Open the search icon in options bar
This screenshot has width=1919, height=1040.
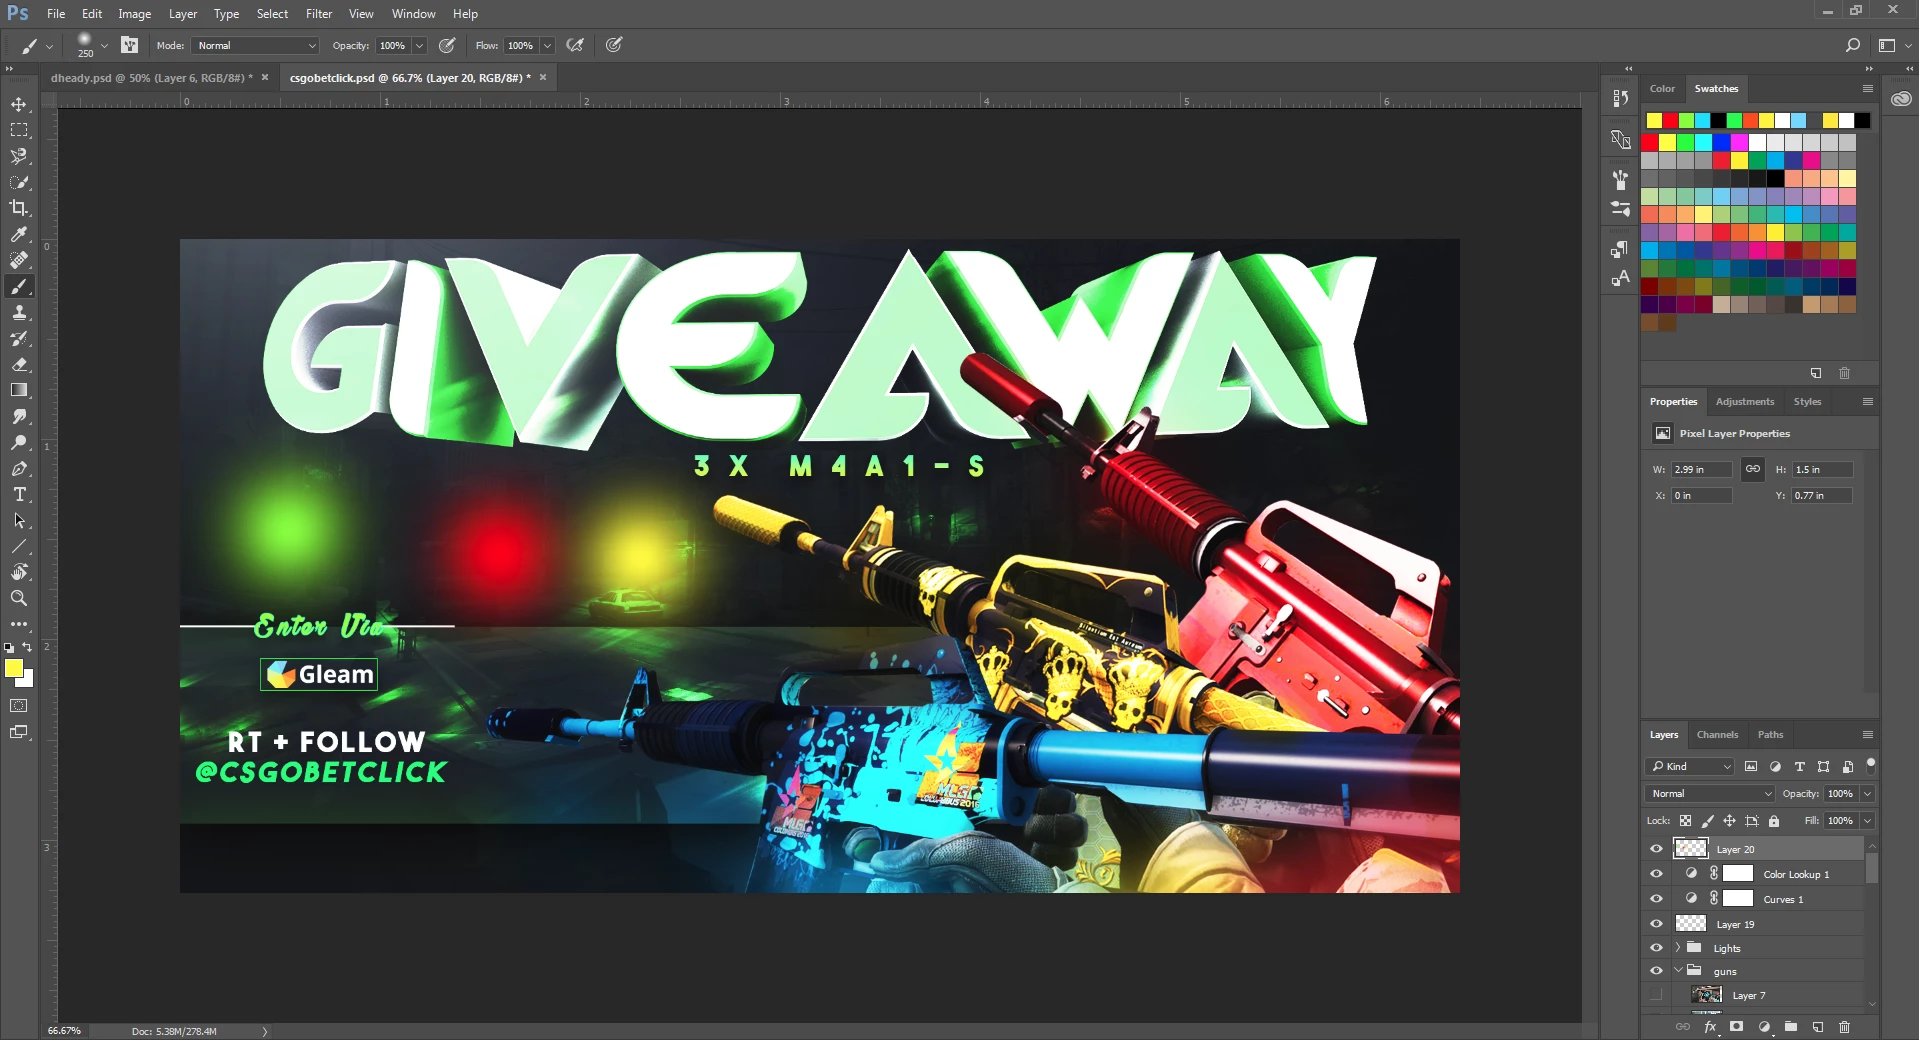pyautogui.click(x=1852, y=45)
